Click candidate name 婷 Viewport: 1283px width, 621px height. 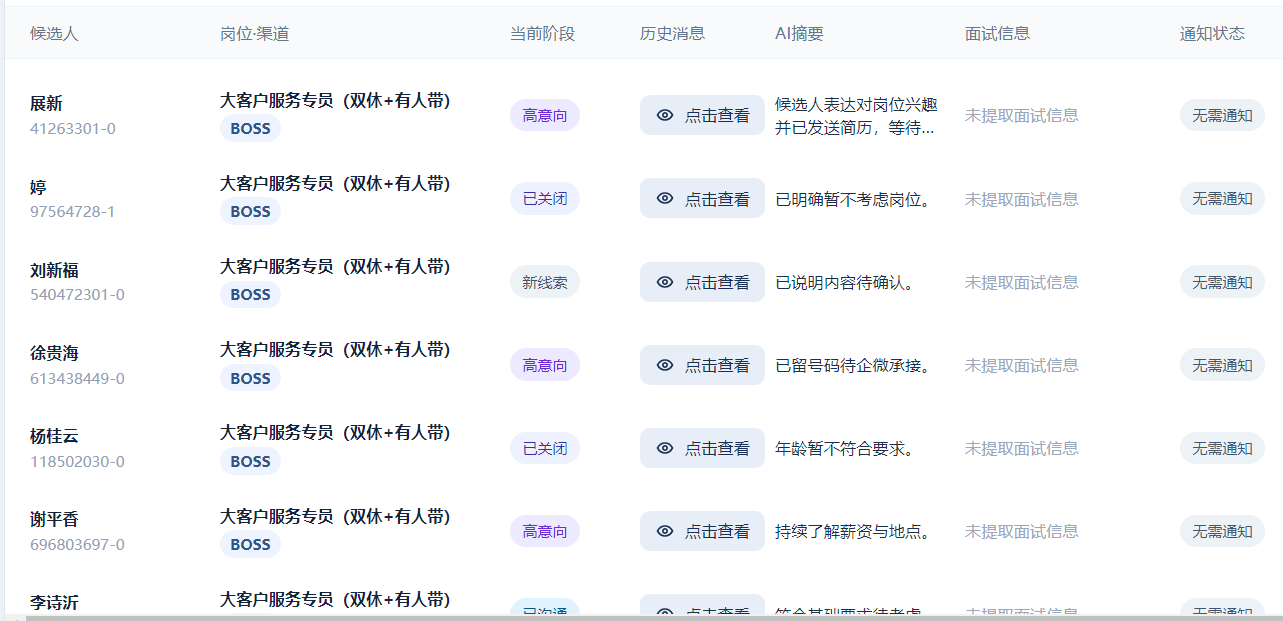pos(38,187)
